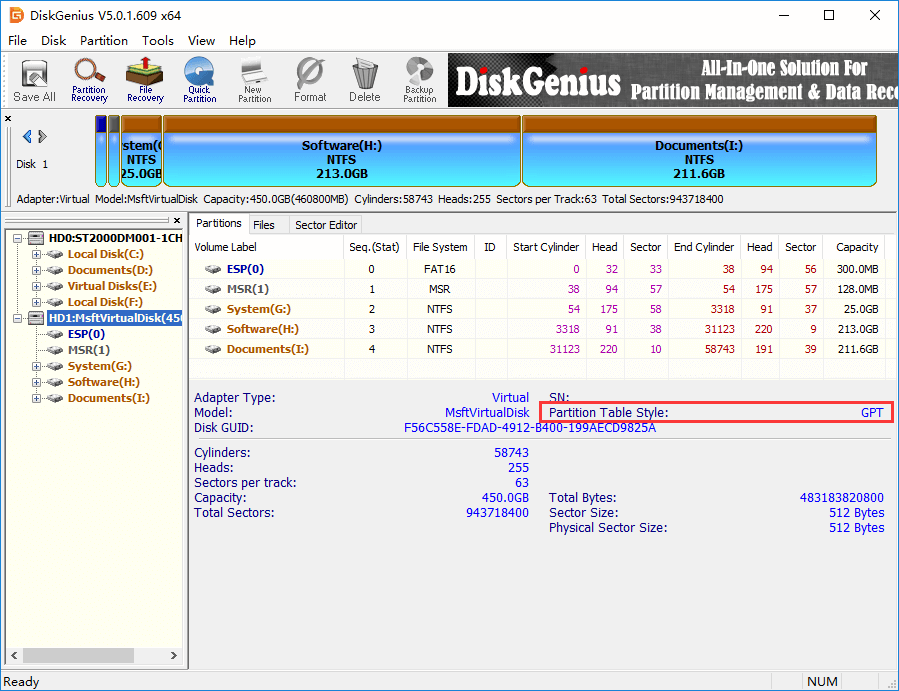Click the DiskGenius banner logo

click(x=538, y=81)
